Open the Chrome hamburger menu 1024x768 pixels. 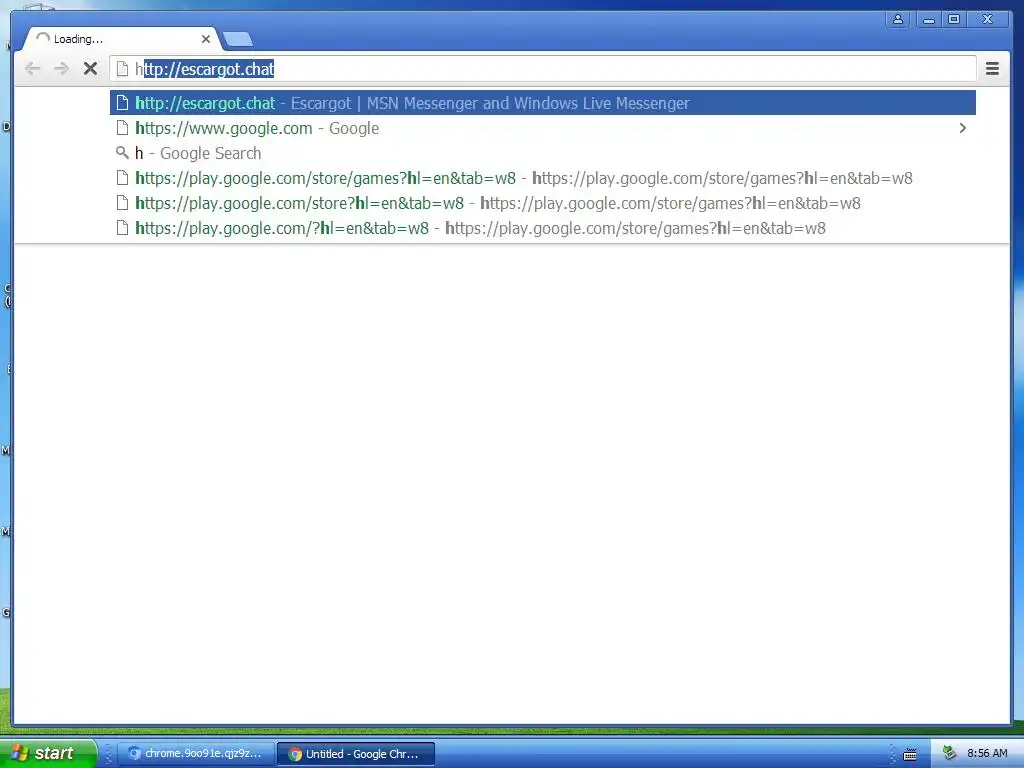point(992,69)
